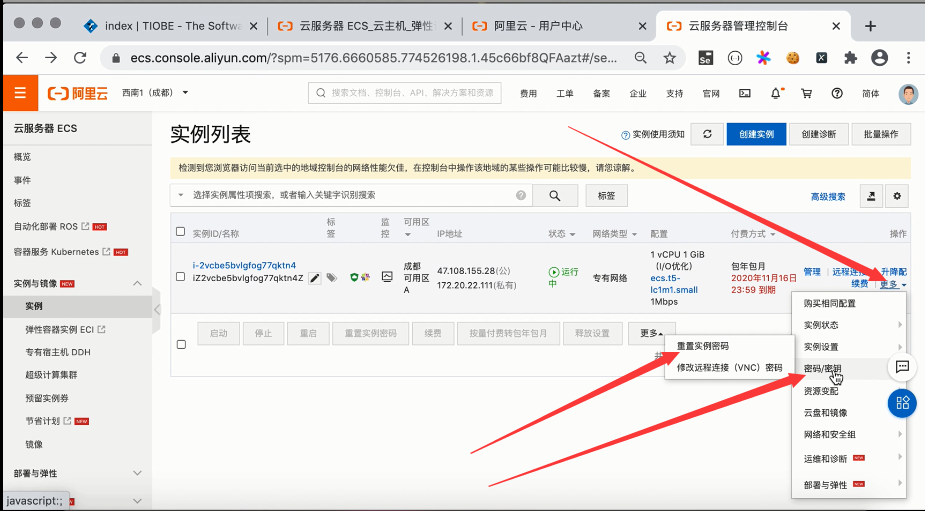Screen dimensions: 925x511
Task: Collapse the 实例与镜像 sidebar section
Action: (137, 283)
